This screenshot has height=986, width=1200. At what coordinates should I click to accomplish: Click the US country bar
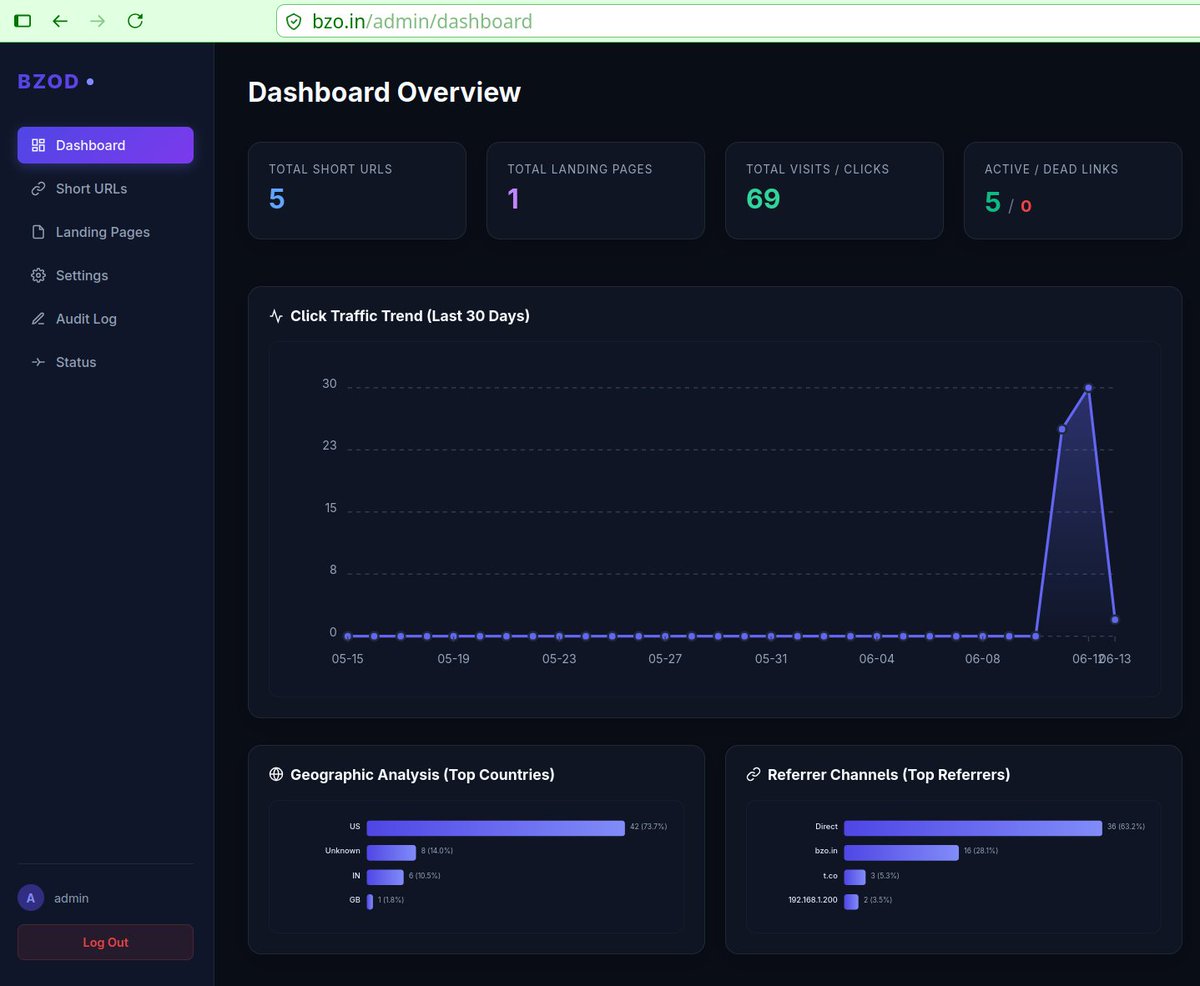tap(495, 827)
